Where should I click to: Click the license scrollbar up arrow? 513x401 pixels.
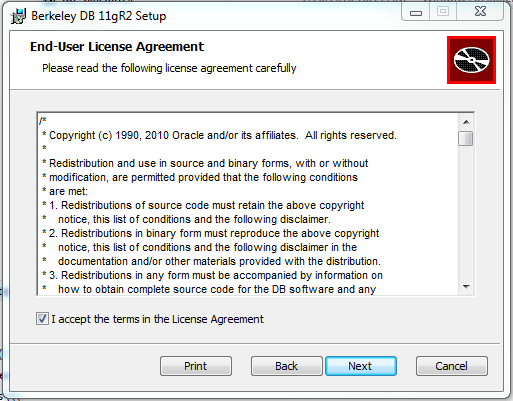(466, 122)
